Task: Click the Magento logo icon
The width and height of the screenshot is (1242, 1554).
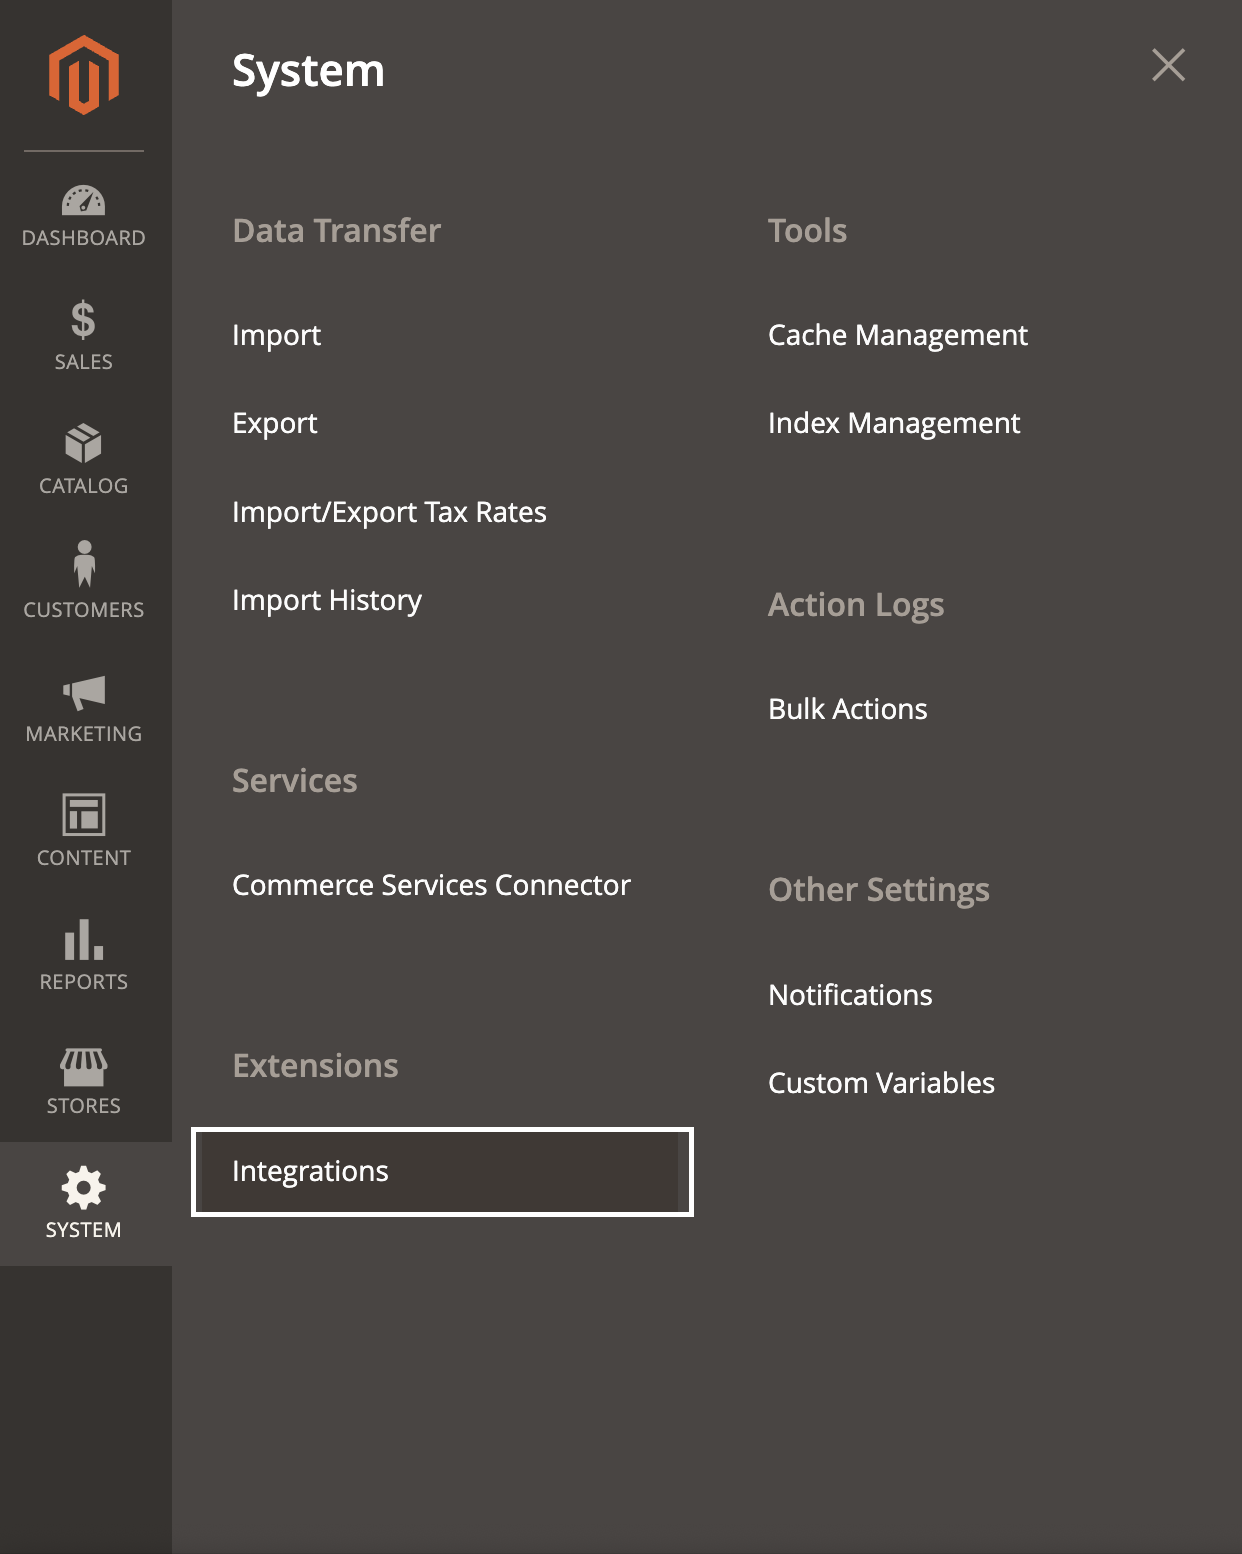Action: tap(84, 75)
